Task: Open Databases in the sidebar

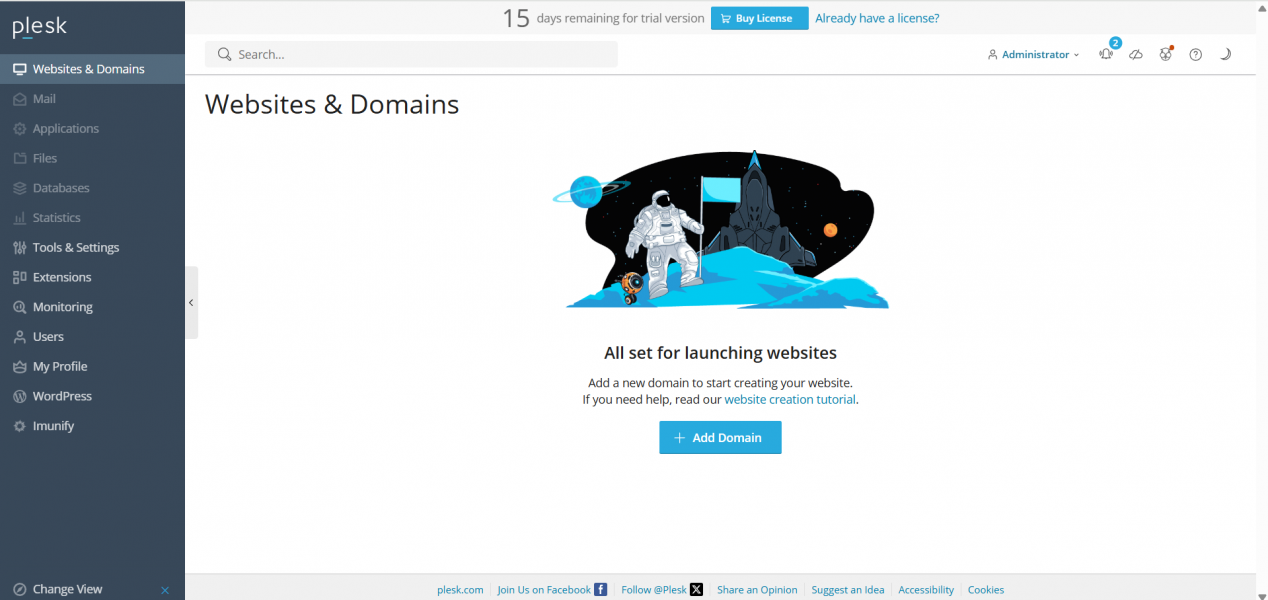Action: [92, 188]
